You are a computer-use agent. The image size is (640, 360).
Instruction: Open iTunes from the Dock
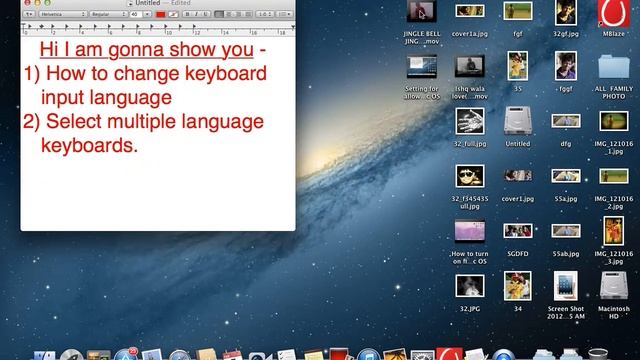coord(368,354)
